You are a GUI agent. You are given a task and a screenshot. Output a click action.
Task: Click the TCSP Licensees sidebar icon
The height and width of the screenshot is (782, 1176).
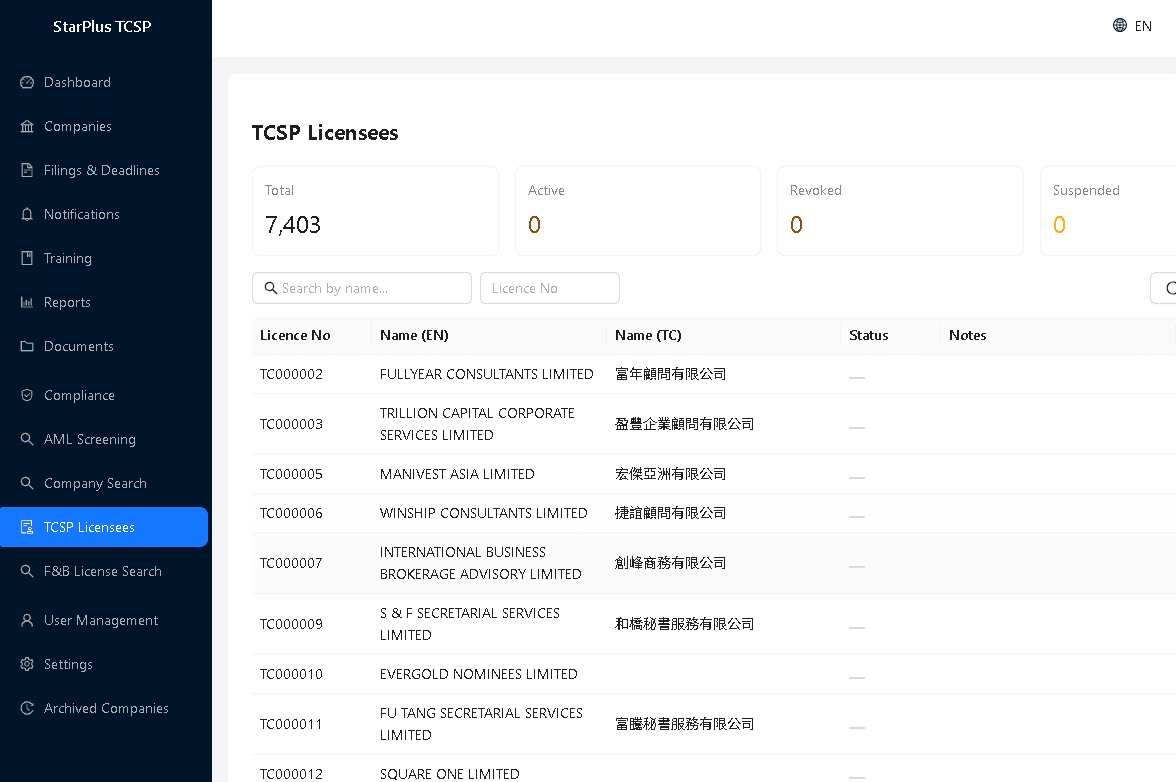point(27,527)
